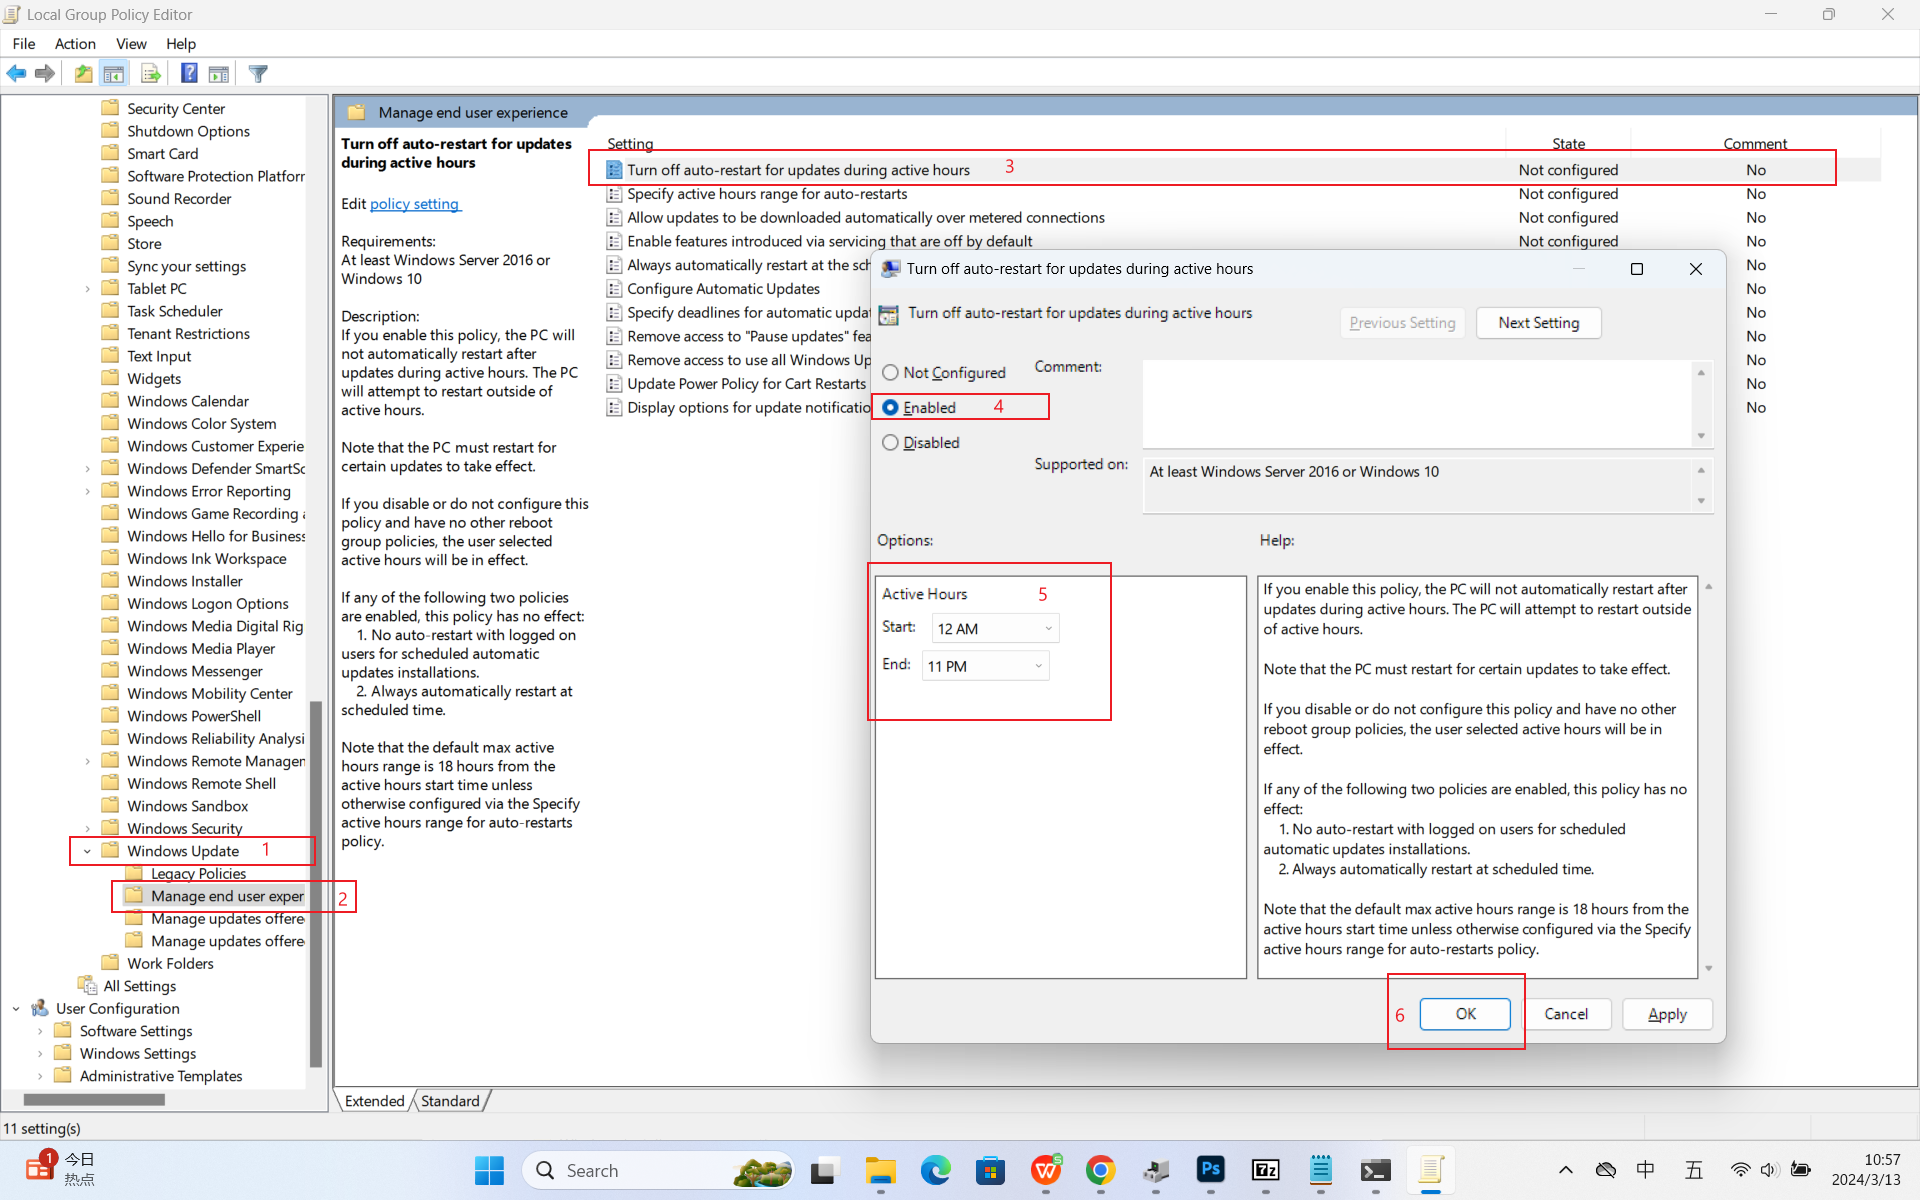Image resolution: width=1920 pixels, height=1200 pixels.
Task: Expand the Windows Security tree item
Action: coord(86,828)
